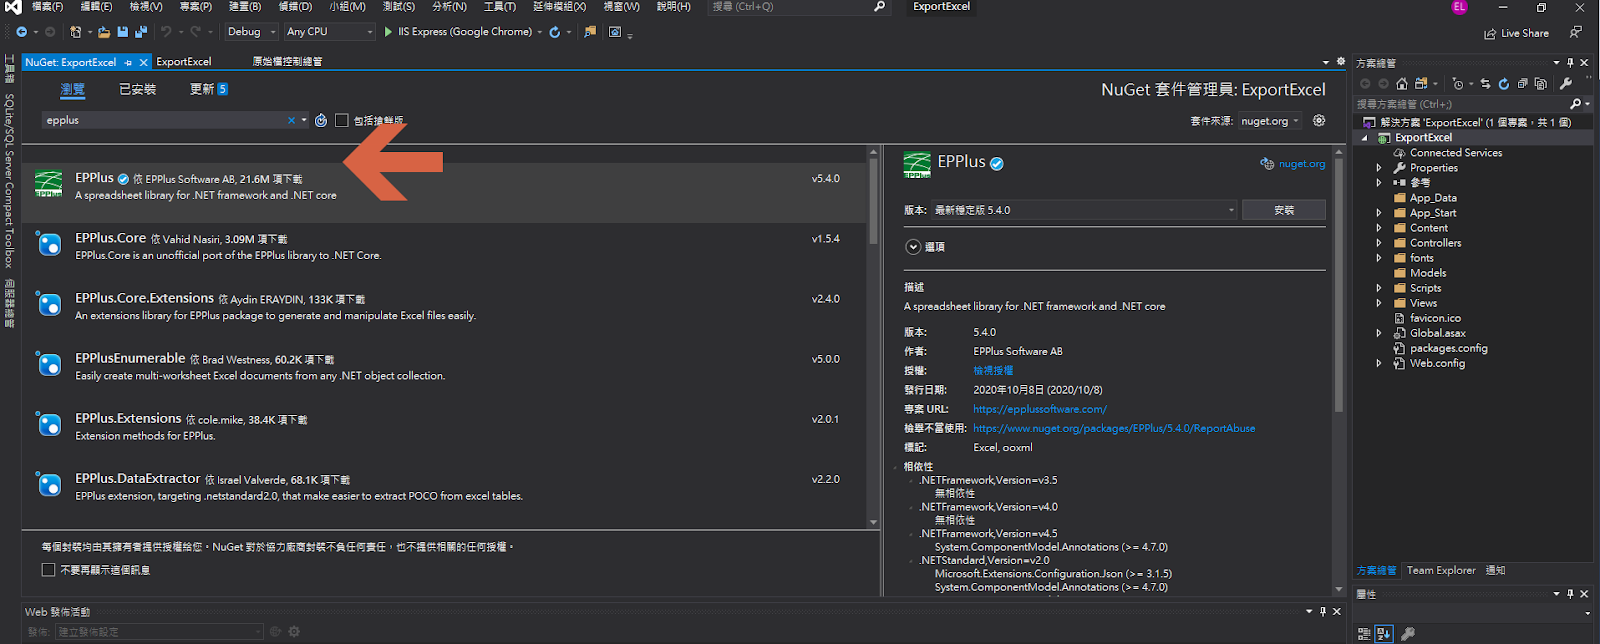Open NuGet package source settings gear
1600x644 pixels.
click(1319, 120)
